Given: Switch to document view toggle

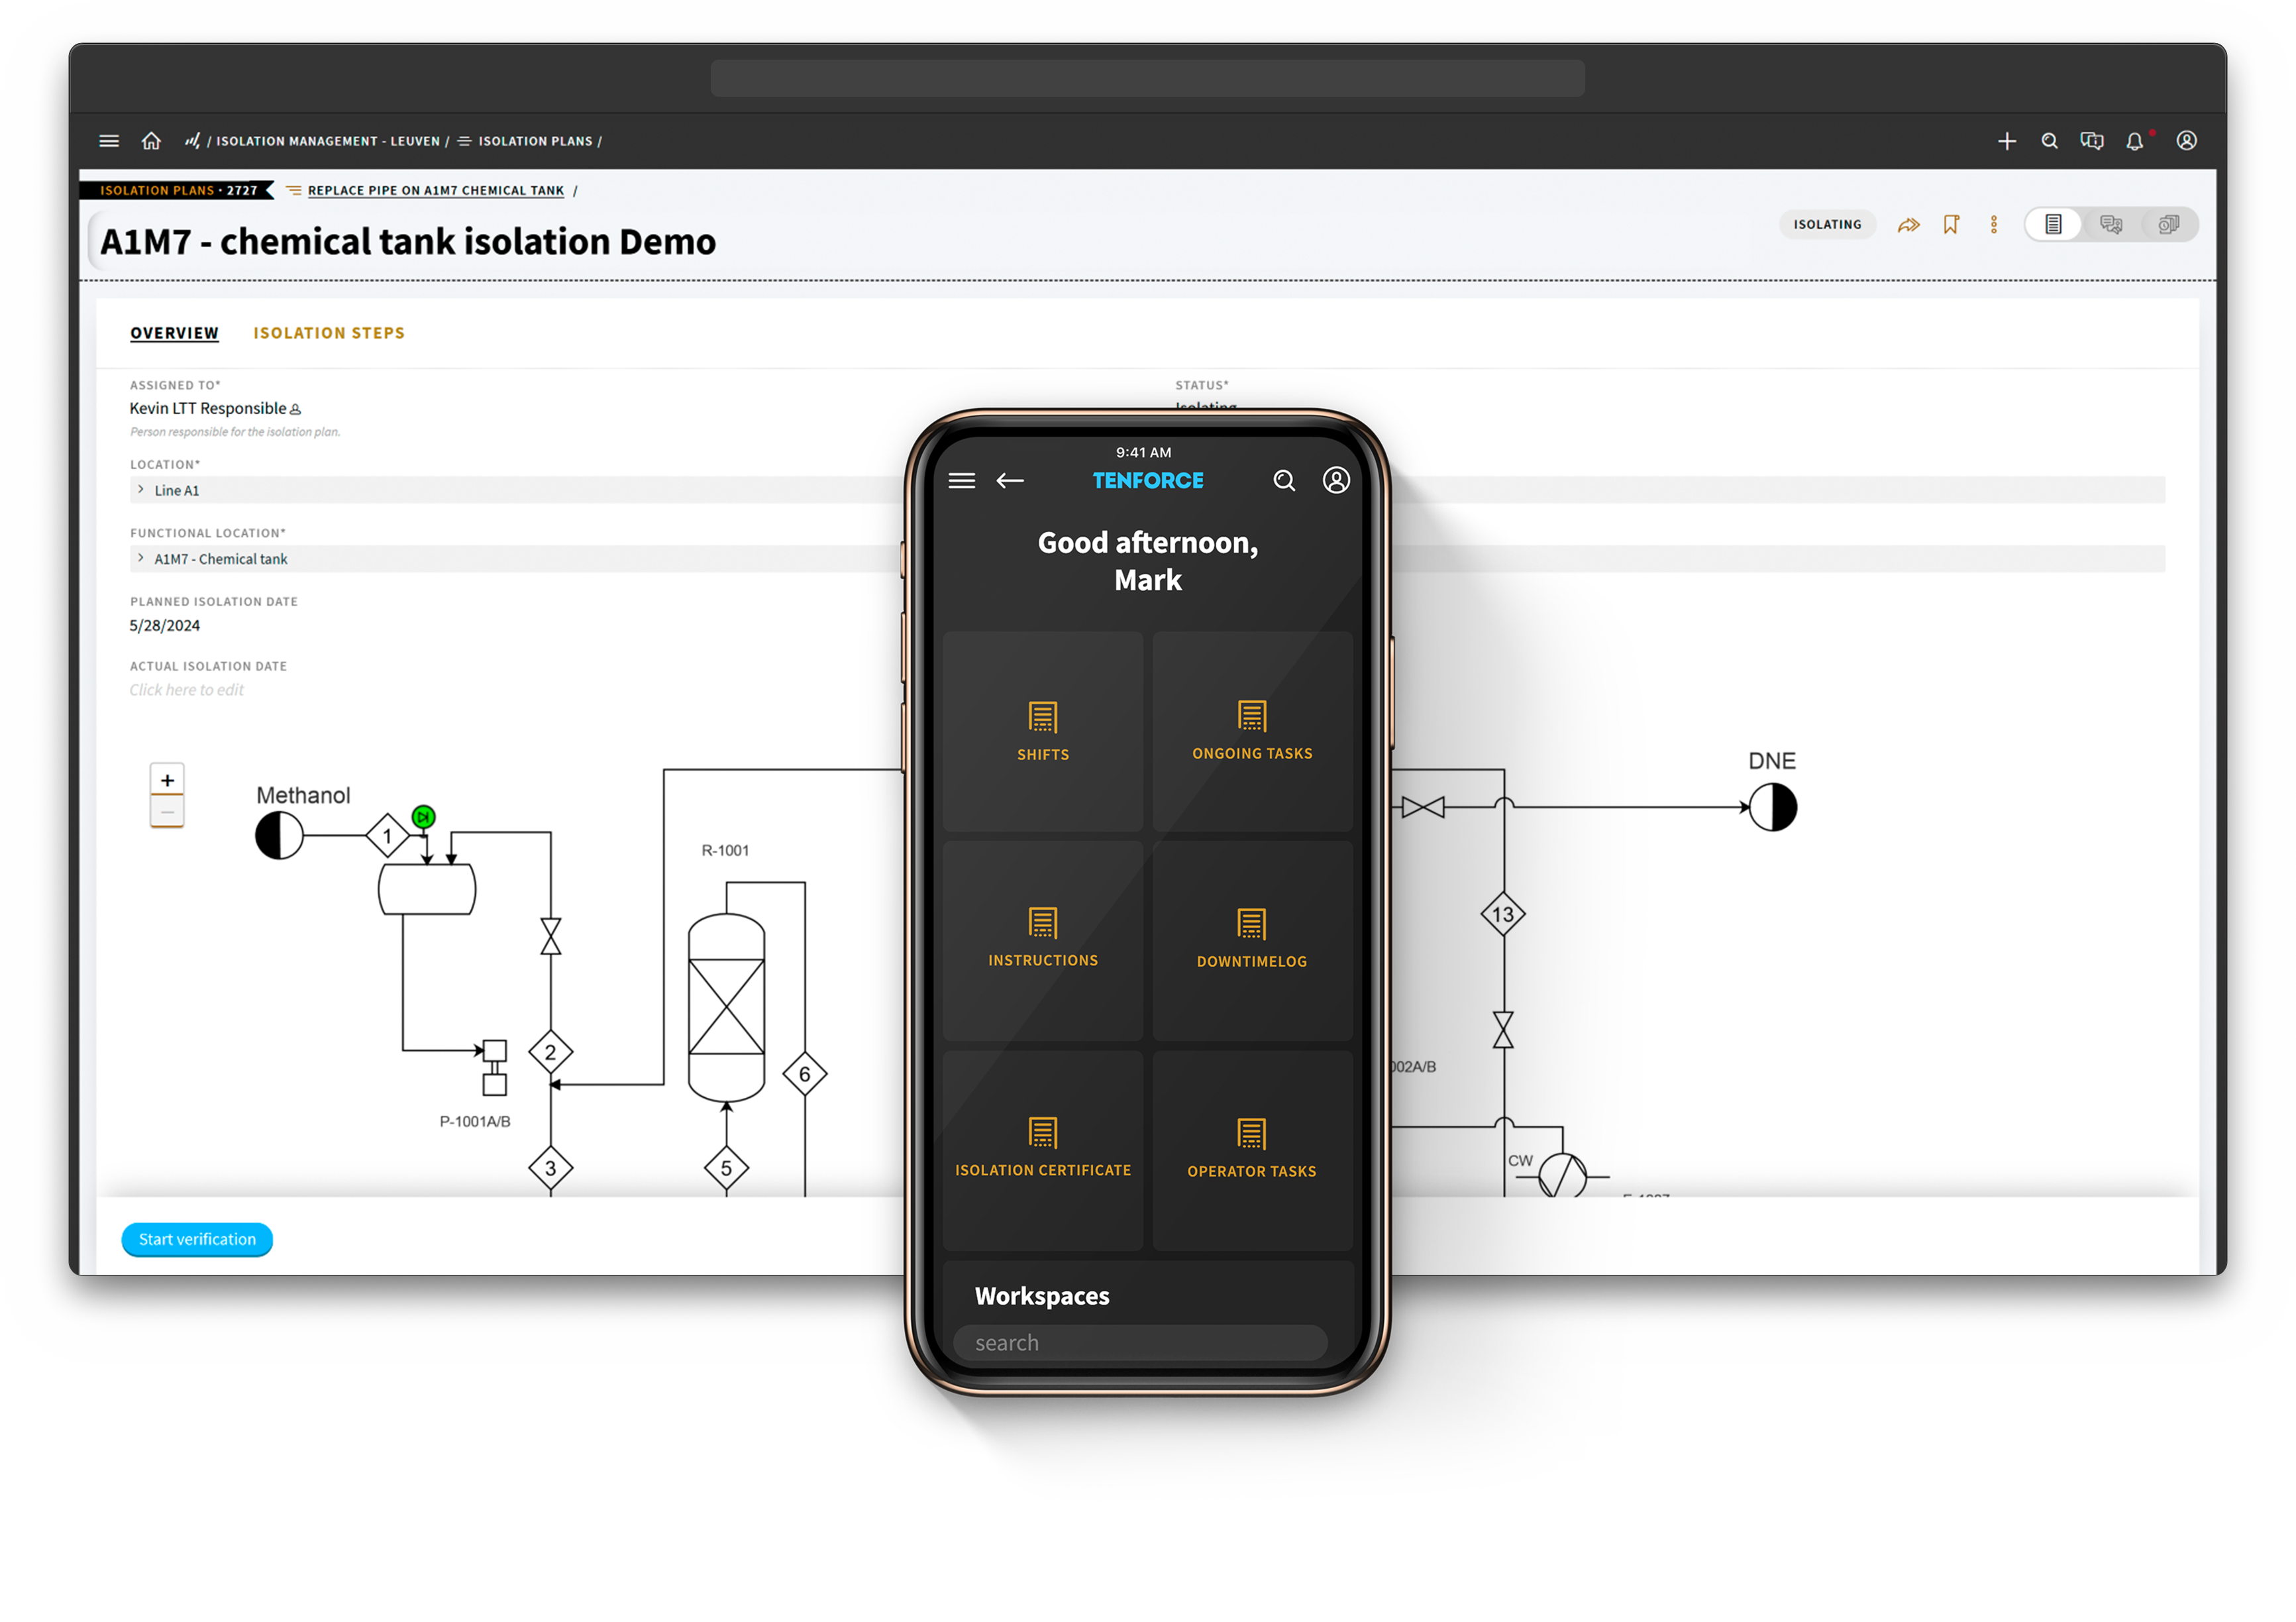Looking at the screenshot, I should (2053, 224).
